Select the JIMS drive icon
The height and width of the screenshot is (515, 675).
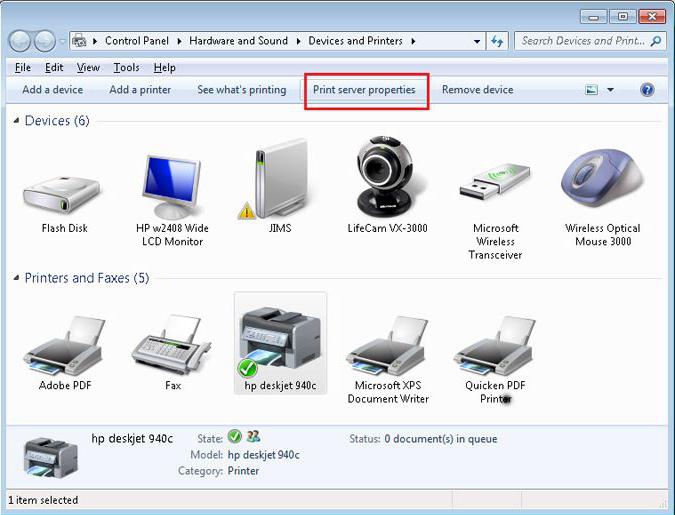(x=281, y=179)
